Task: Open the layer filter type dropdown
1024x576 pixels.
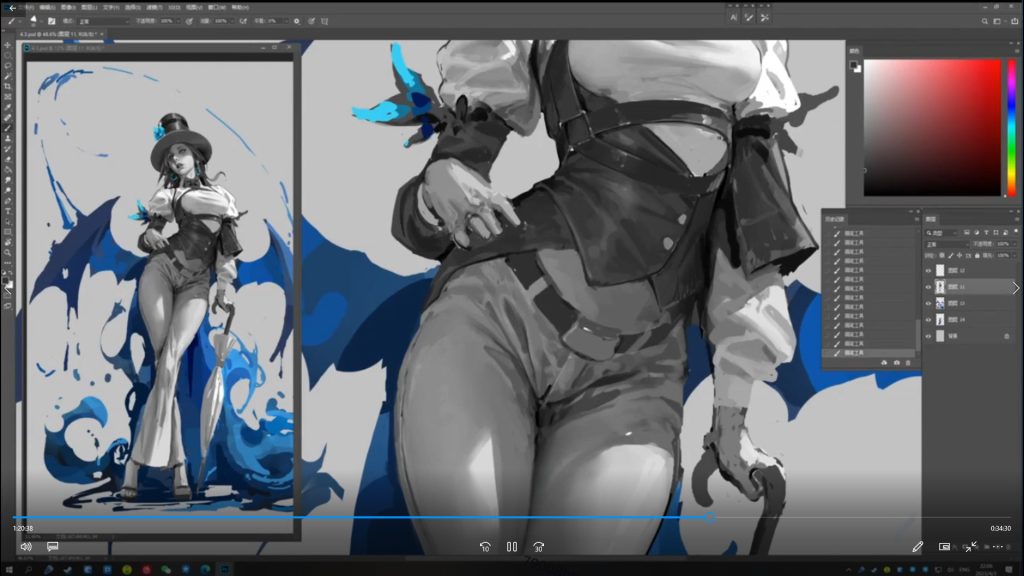Action: click(945, 231)
